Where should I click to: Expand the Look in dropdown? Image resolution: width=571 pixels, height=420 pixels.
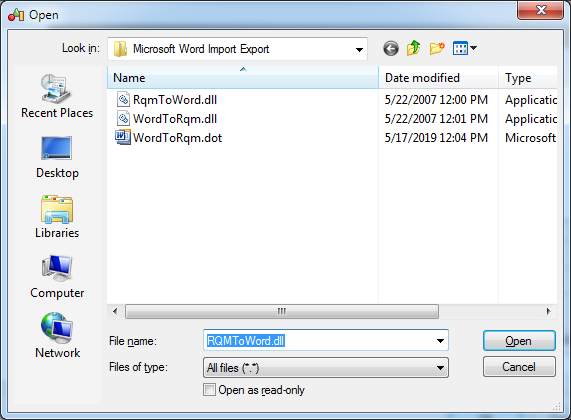pyautogui.click(x=359, y=49)
